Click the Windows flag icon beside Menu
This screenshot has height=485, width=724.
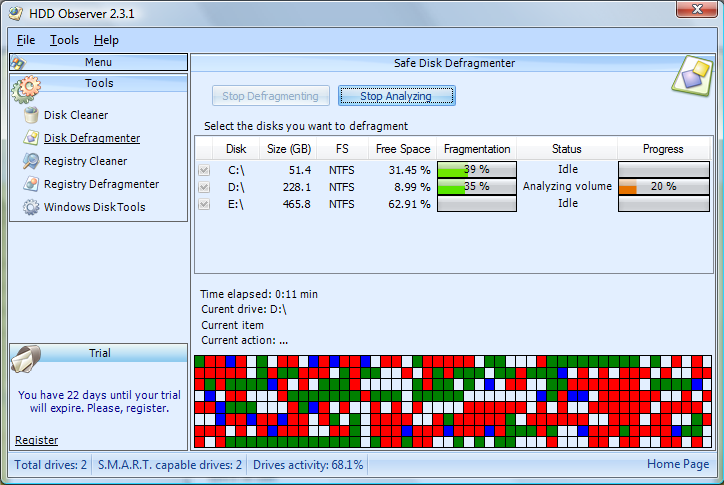[19, 63]
